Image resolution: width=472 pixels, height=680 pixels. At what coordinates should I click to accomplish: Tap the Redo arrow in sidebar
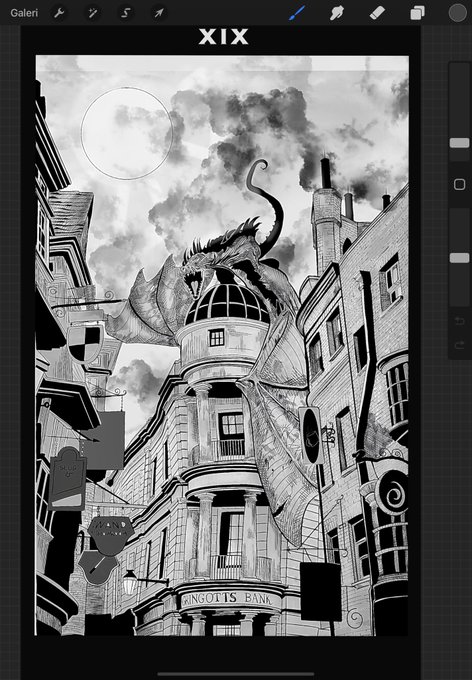[x=459, y=345]
